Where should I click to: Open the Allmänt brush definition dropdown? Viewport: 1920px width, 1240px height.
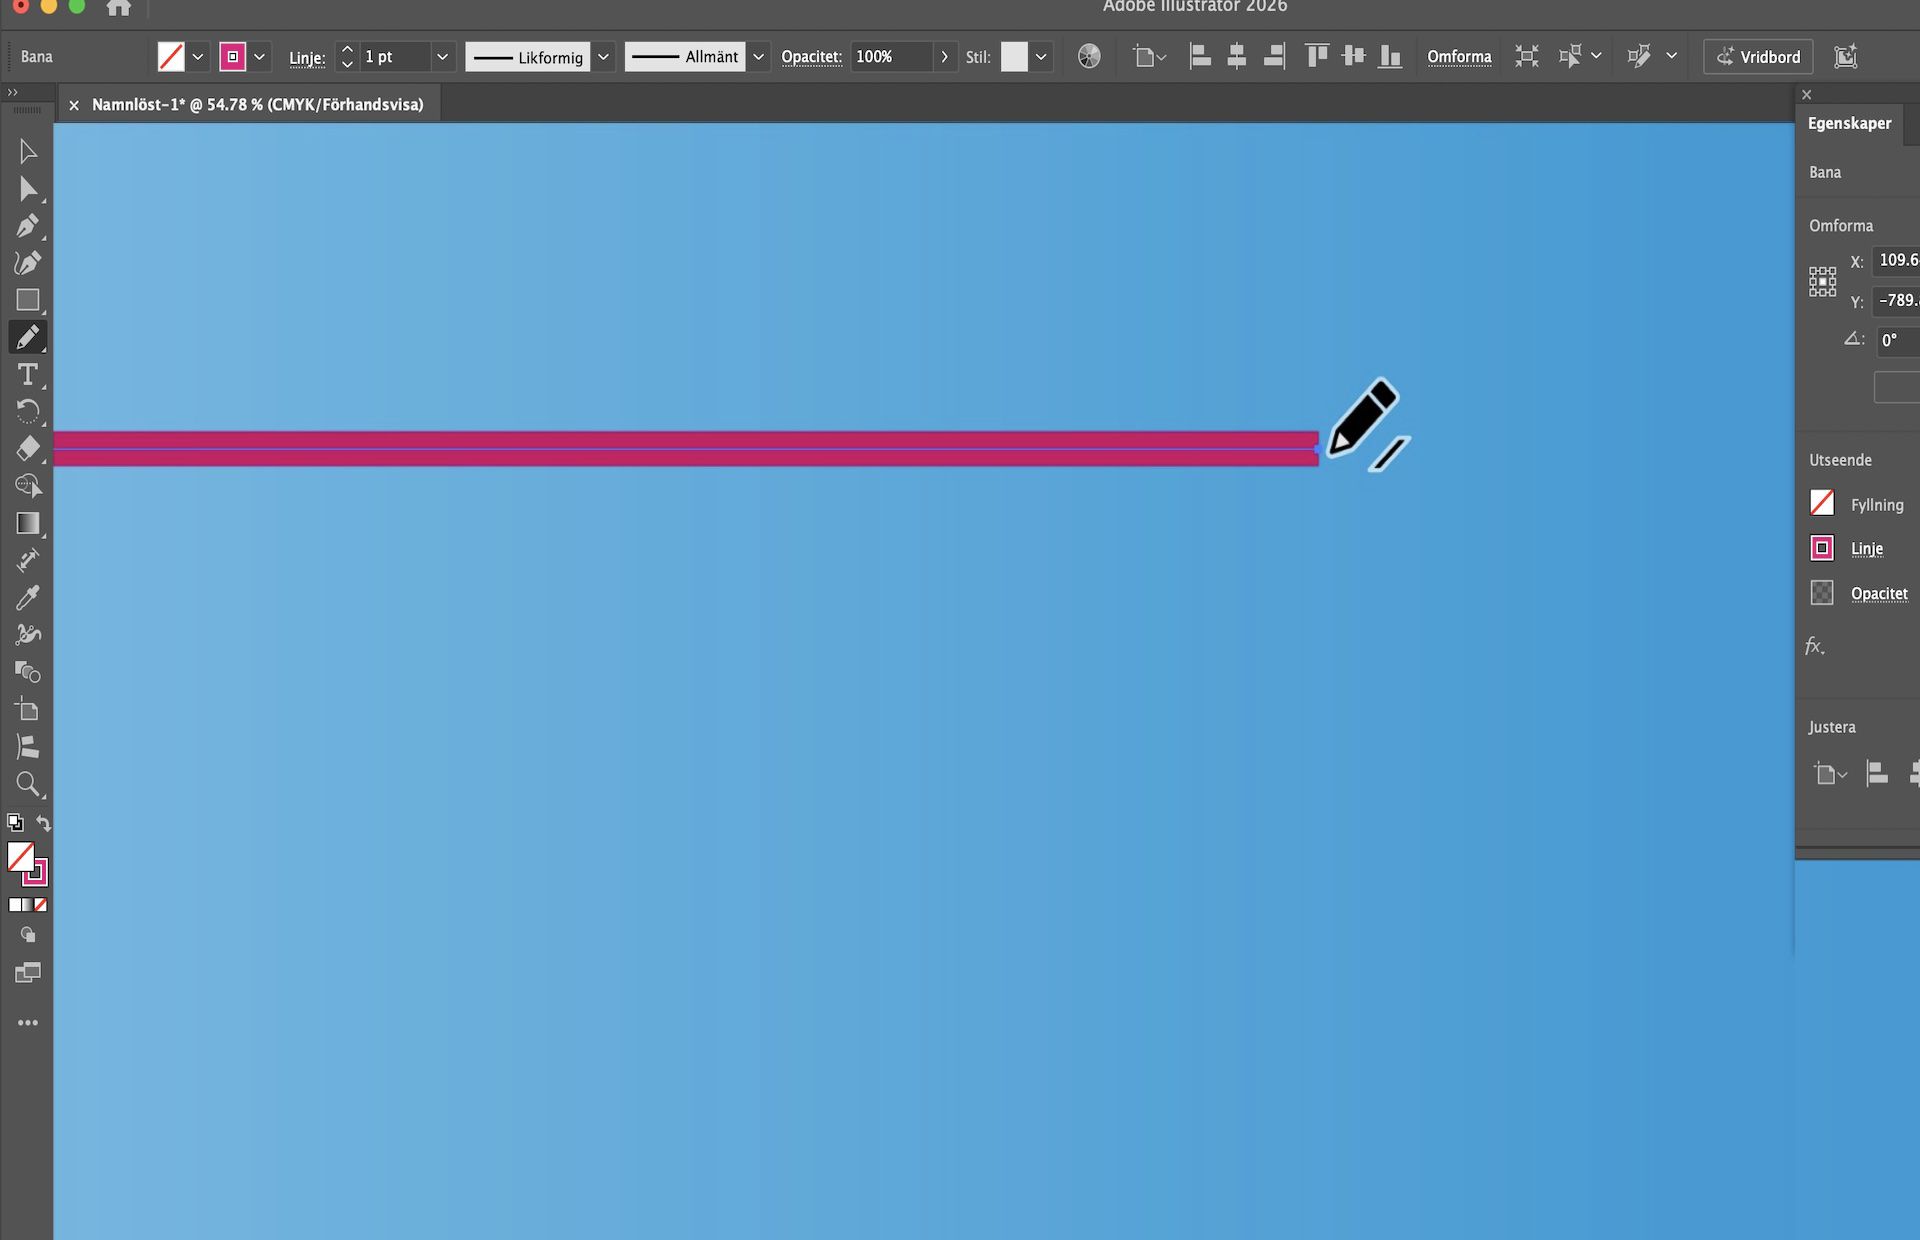coord(758,57)
